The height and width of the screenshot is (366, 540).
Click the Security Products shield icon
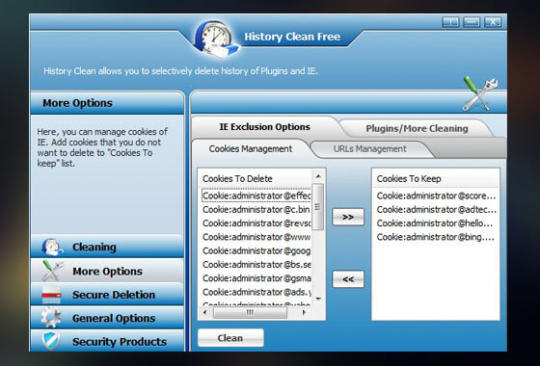tap(51, 341)
